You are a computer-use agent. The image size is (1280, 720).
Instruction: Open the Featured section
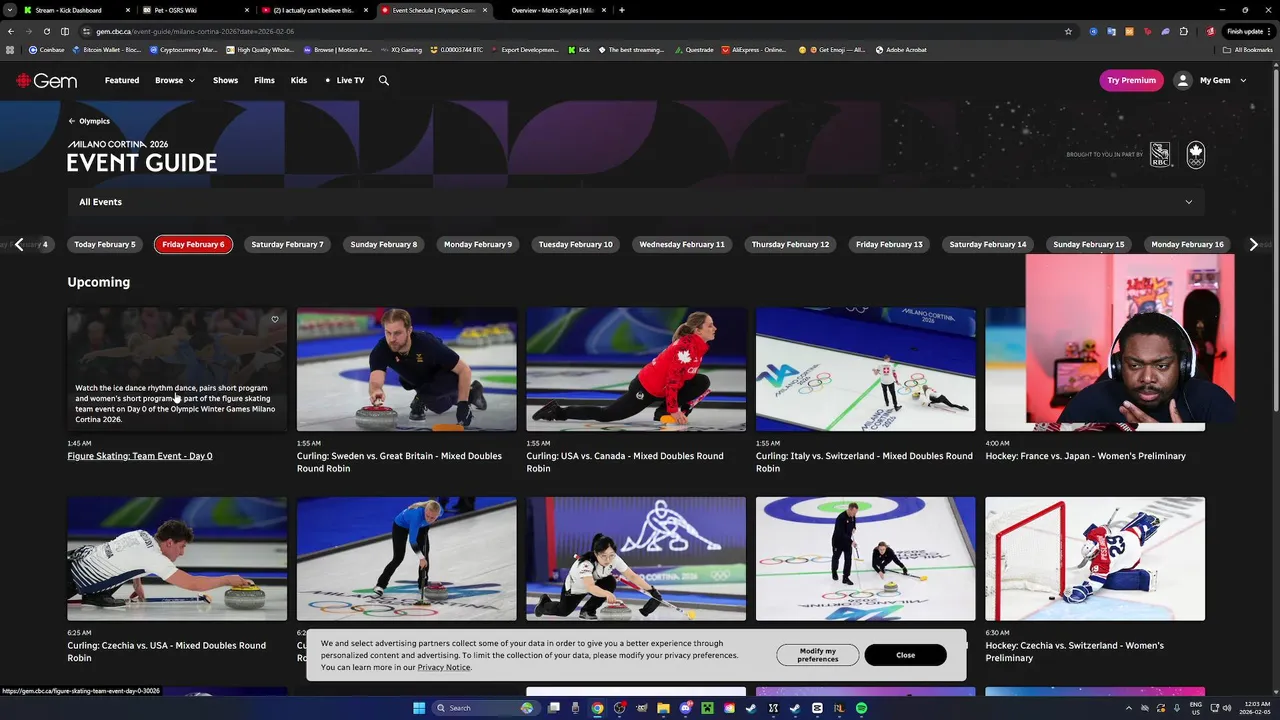(x=122, y=80)
